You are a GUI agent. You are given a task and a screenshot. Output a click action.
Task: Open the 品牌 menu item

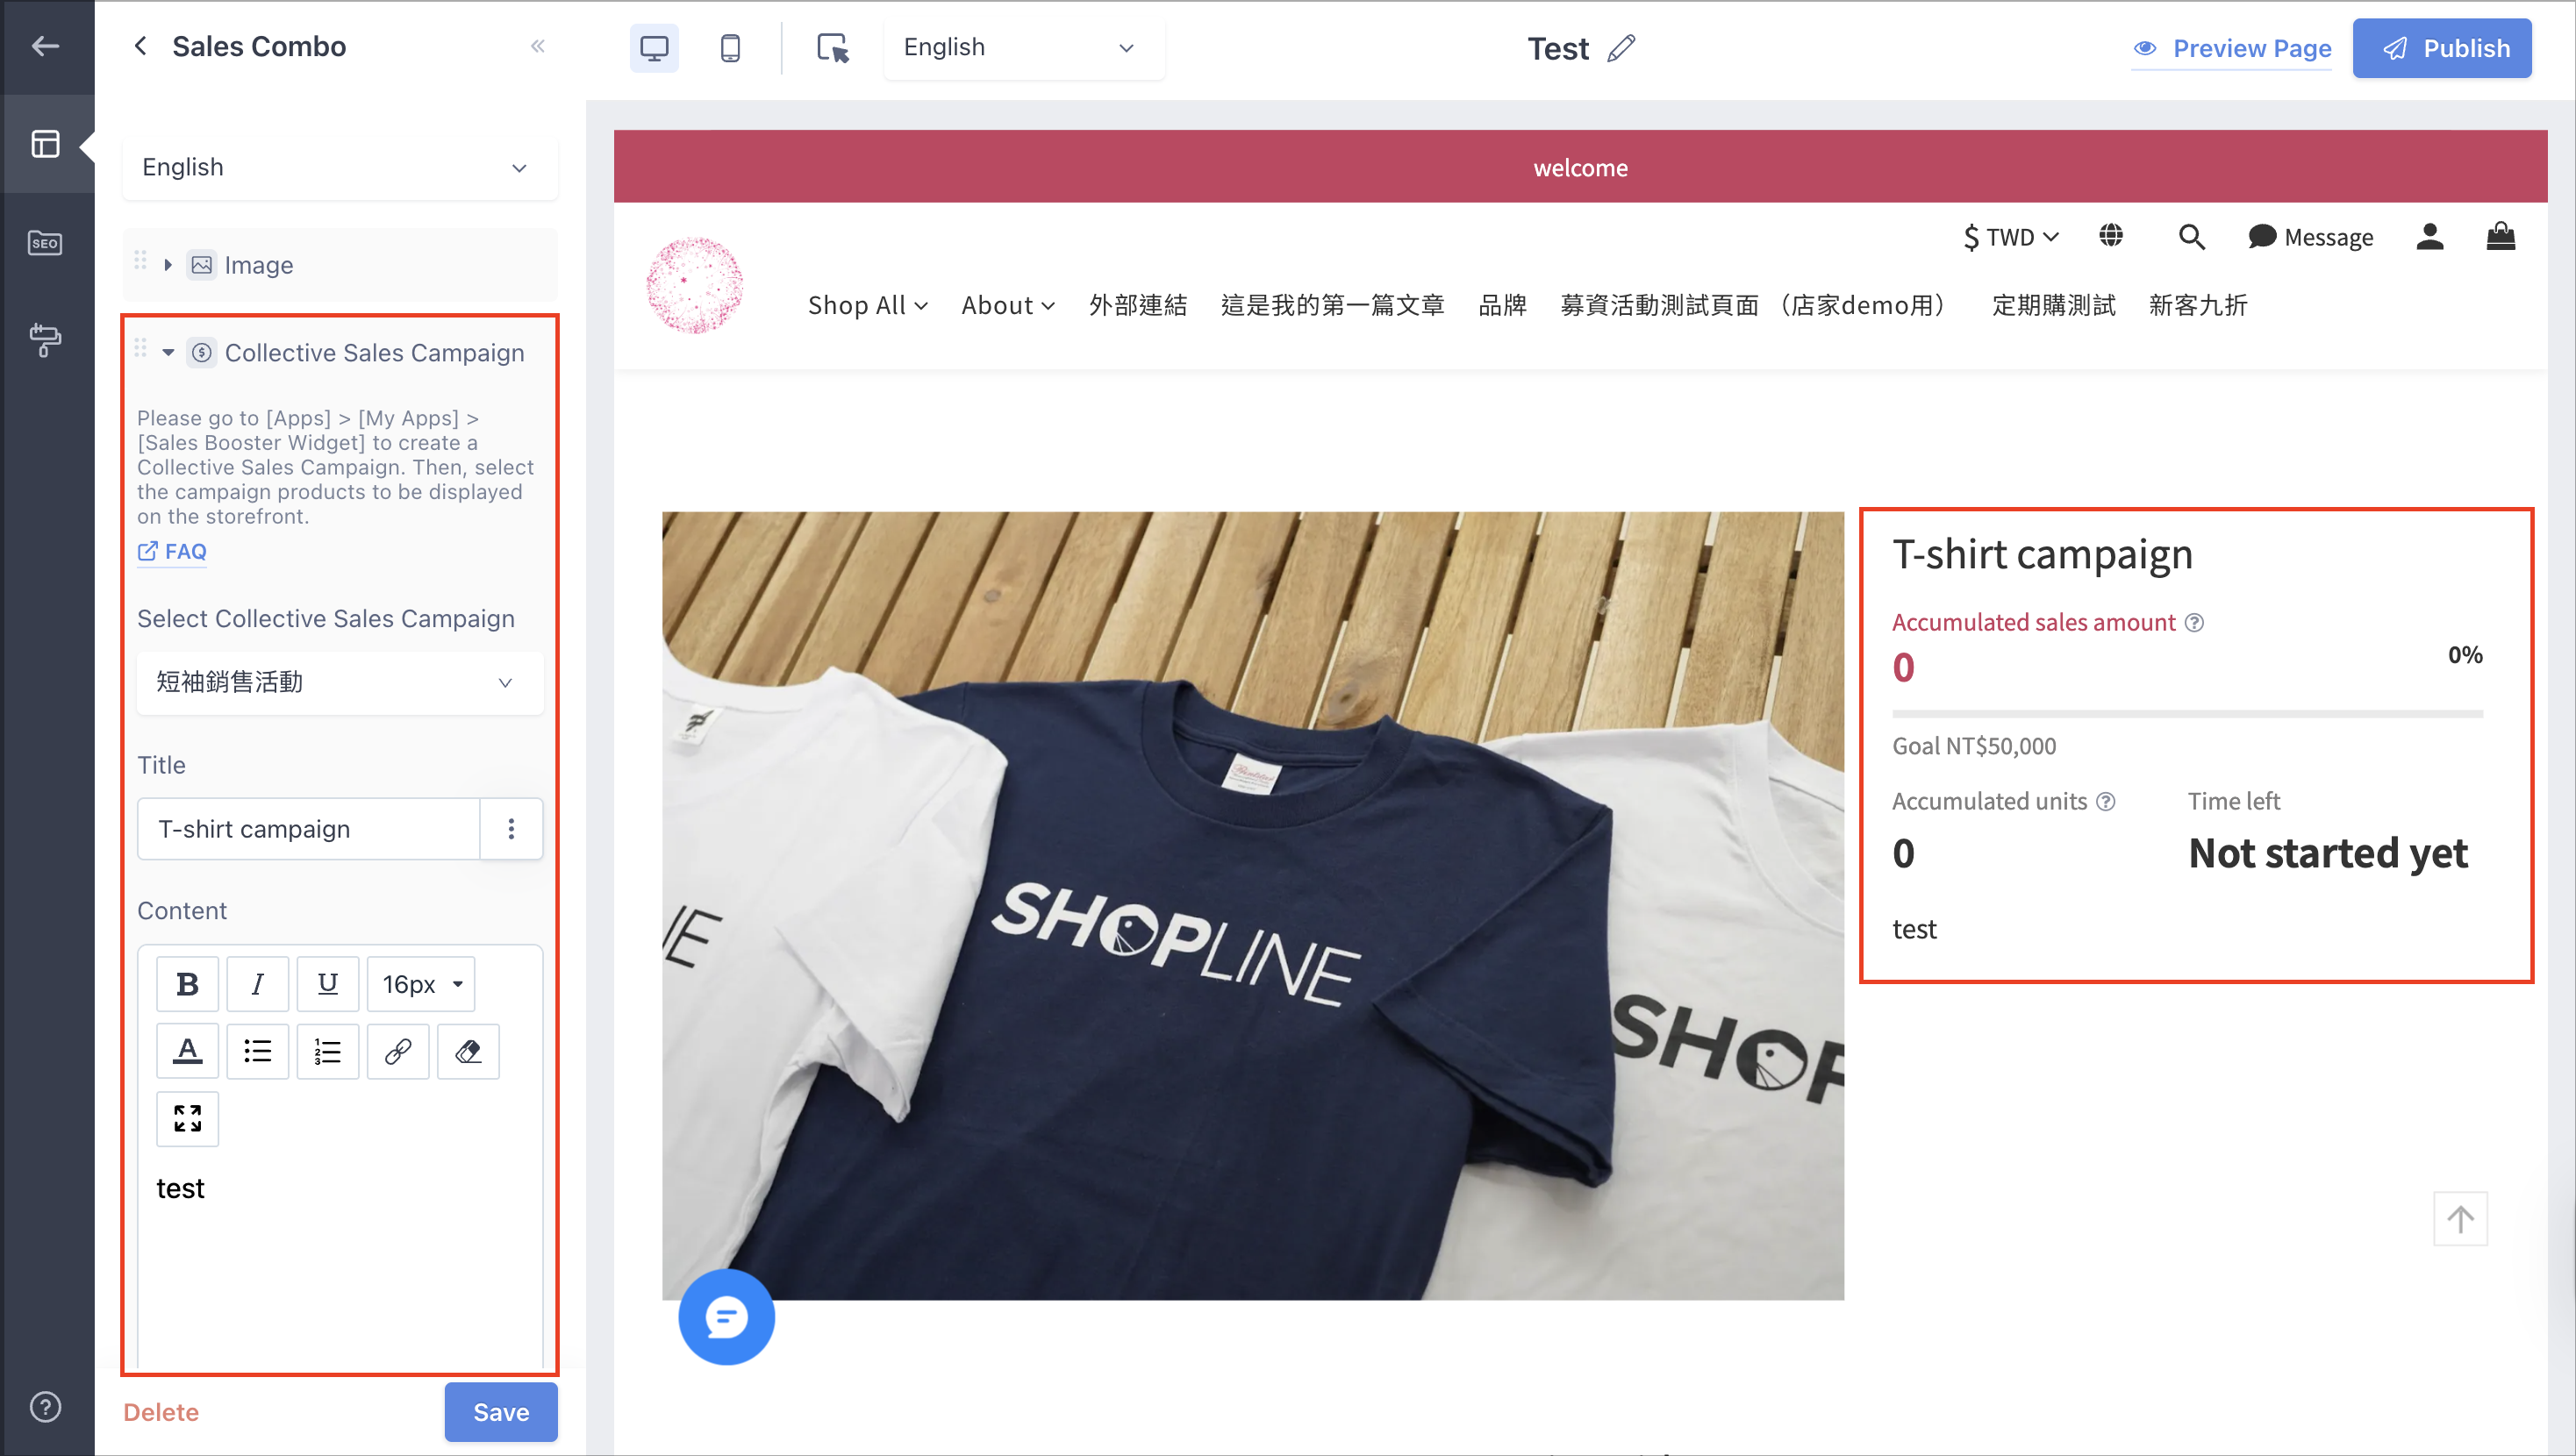(1502, 305)
